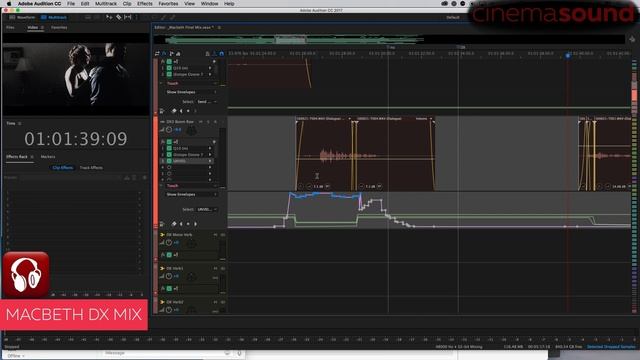Click the blue playhead marker on ruler
The height and width of the screenshot is (360, 640).
(x=567, y=55)
